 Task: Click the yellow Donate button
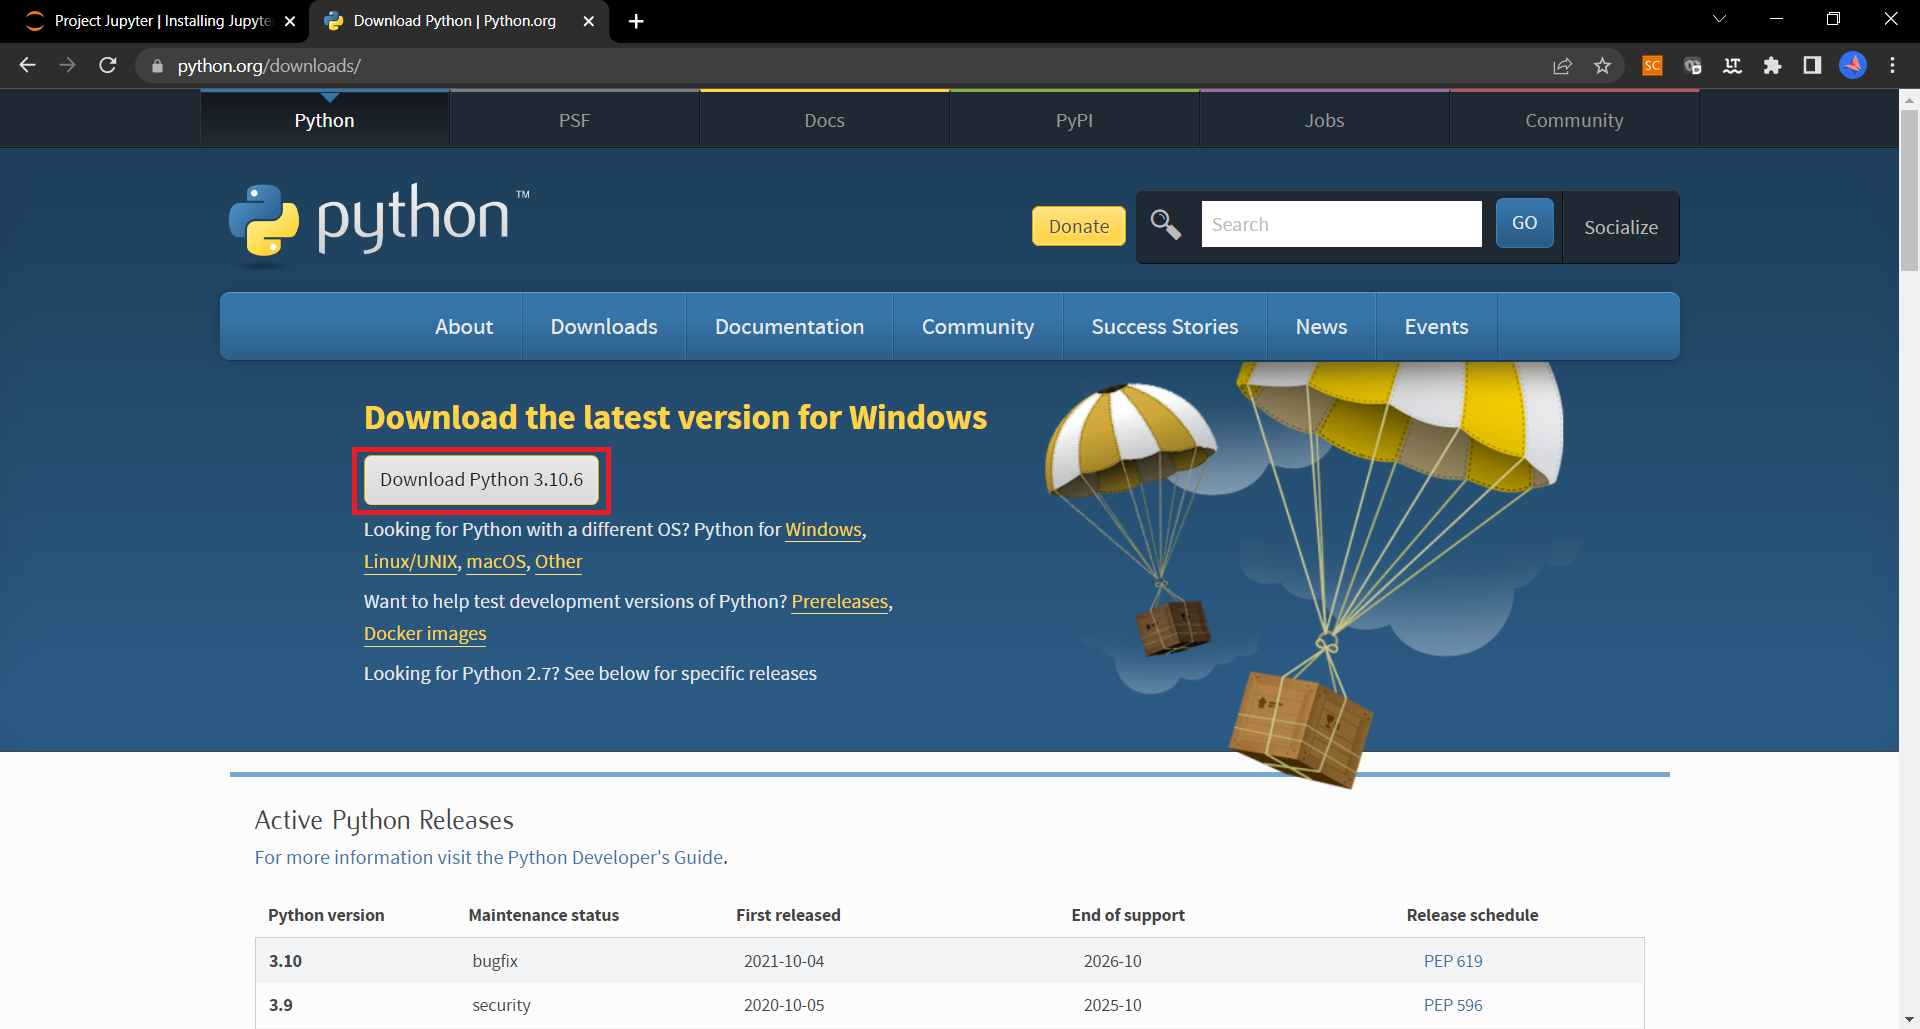click(x=1079, y=226)
